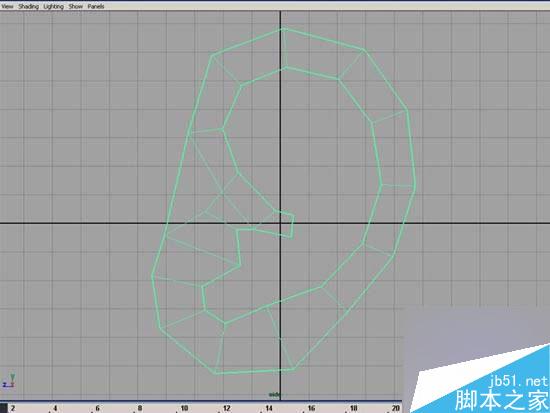Select the current-frame marker at timeline start
The height and width of the screenshot is (413, 550).
pyautogui.click(x=4, y=408)
